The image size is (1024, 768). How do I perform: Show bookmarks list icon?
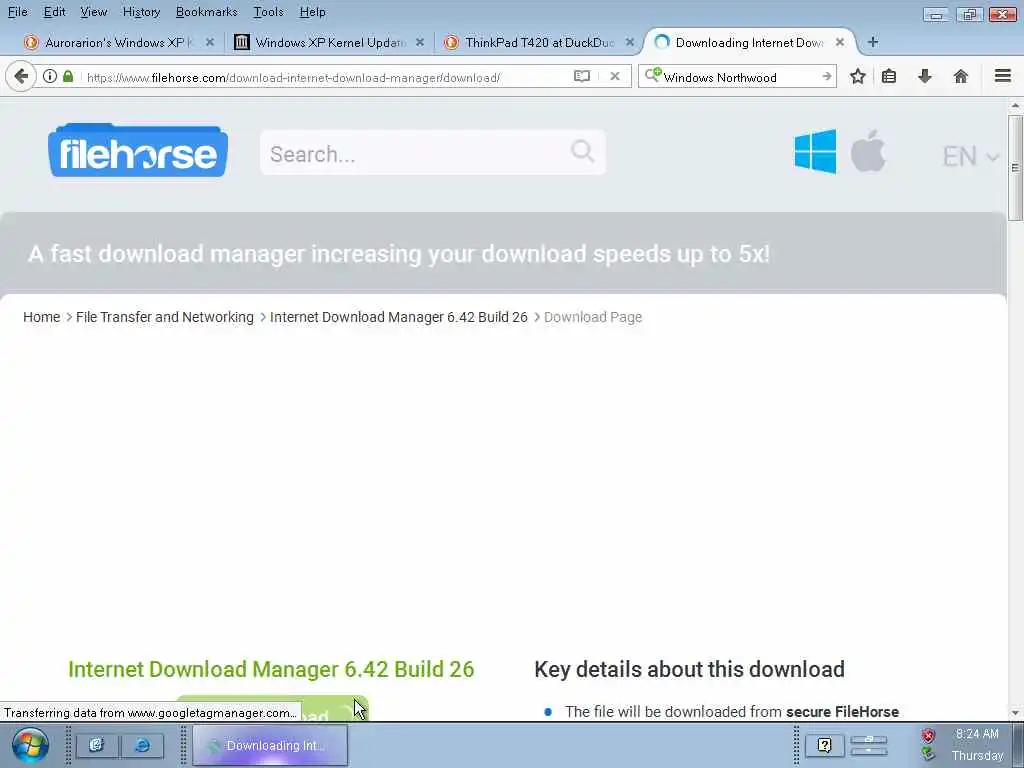click(889, 76)
